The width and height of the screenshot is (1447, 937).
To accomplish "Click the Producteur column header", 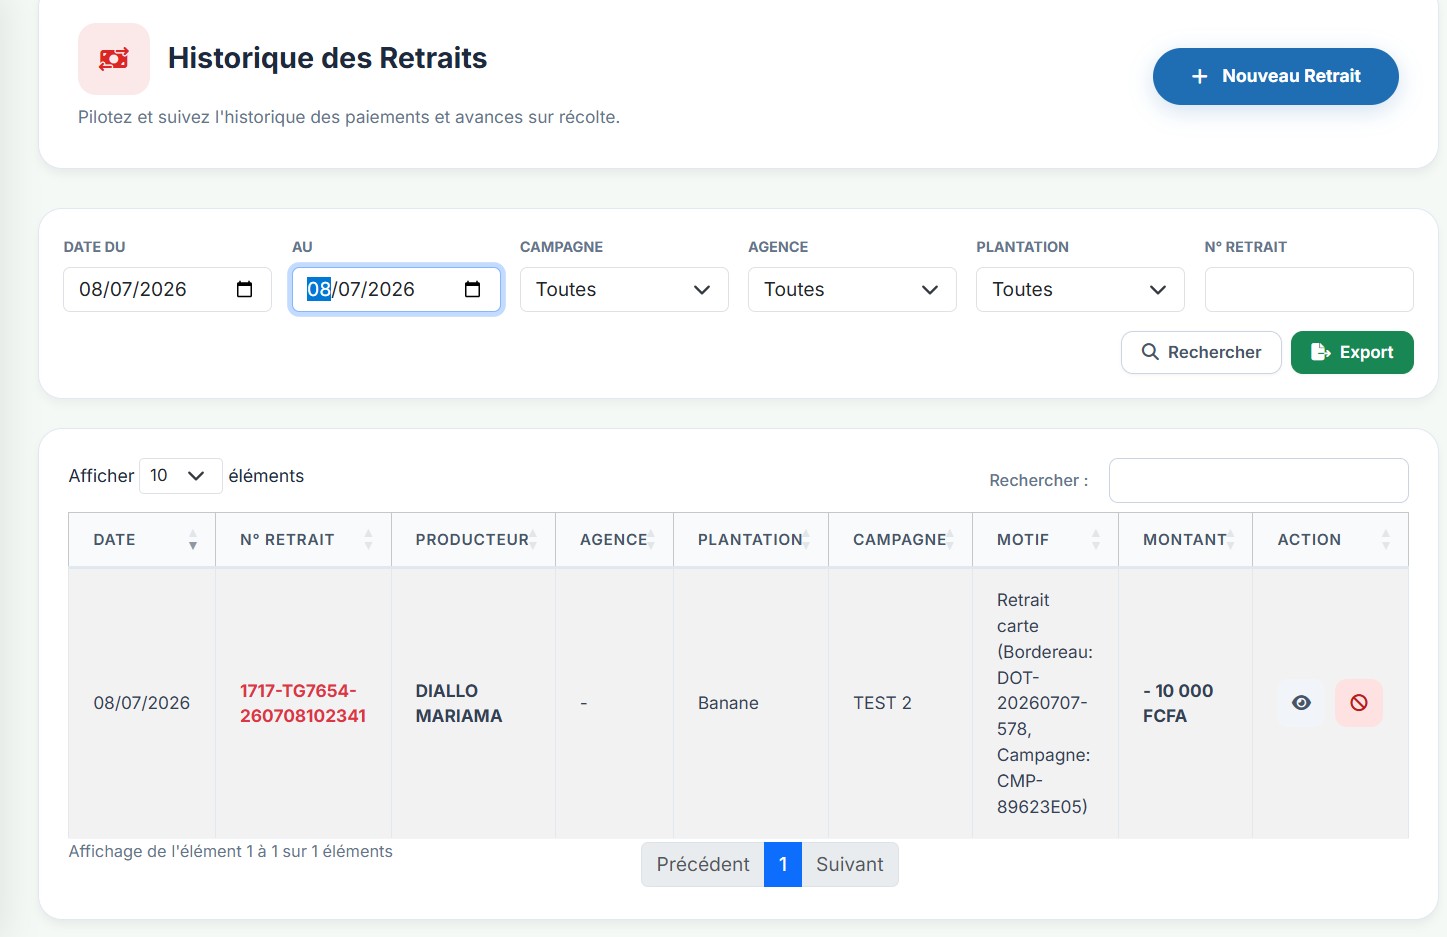I will coord(472,540).
